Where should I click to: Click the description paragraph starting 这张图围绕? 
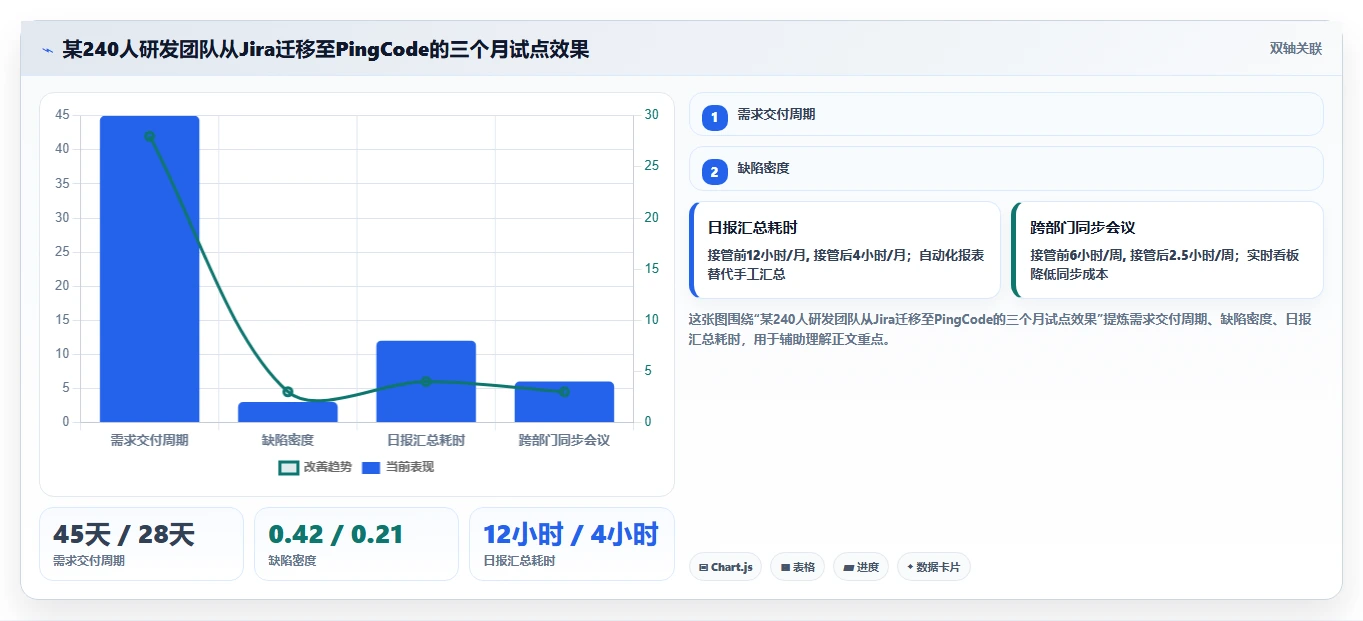(1000, 329)
